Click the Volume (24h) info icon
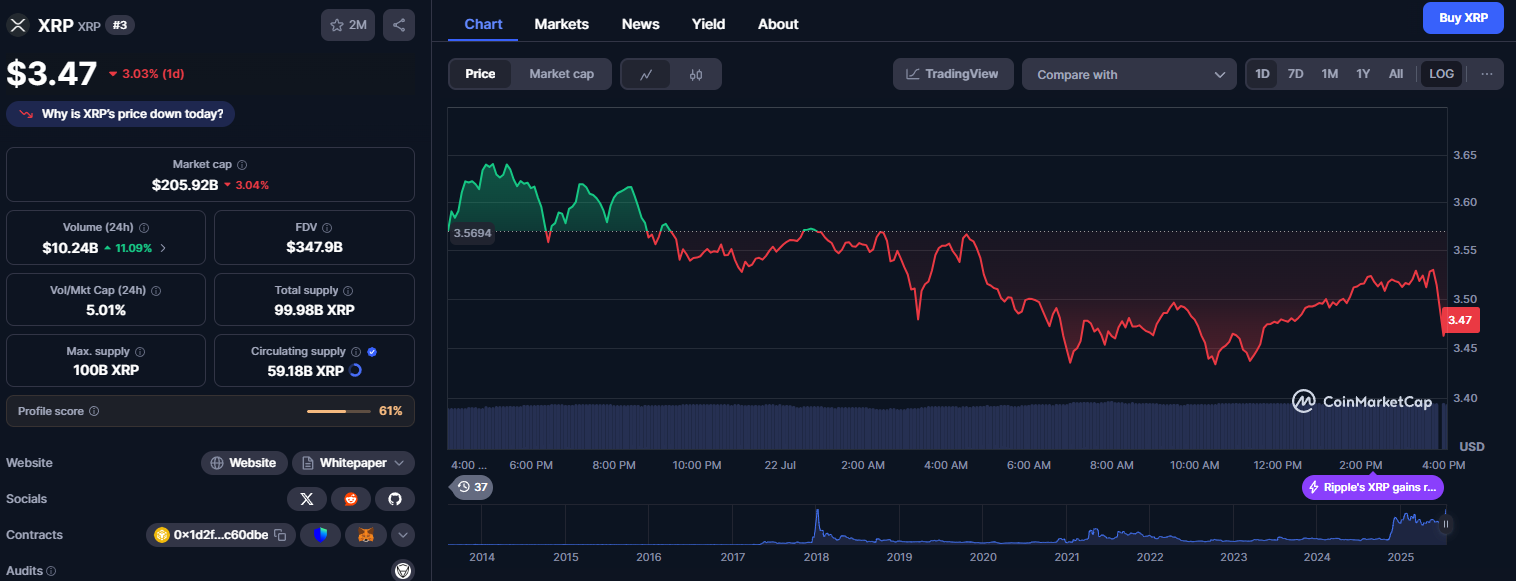 144,227
